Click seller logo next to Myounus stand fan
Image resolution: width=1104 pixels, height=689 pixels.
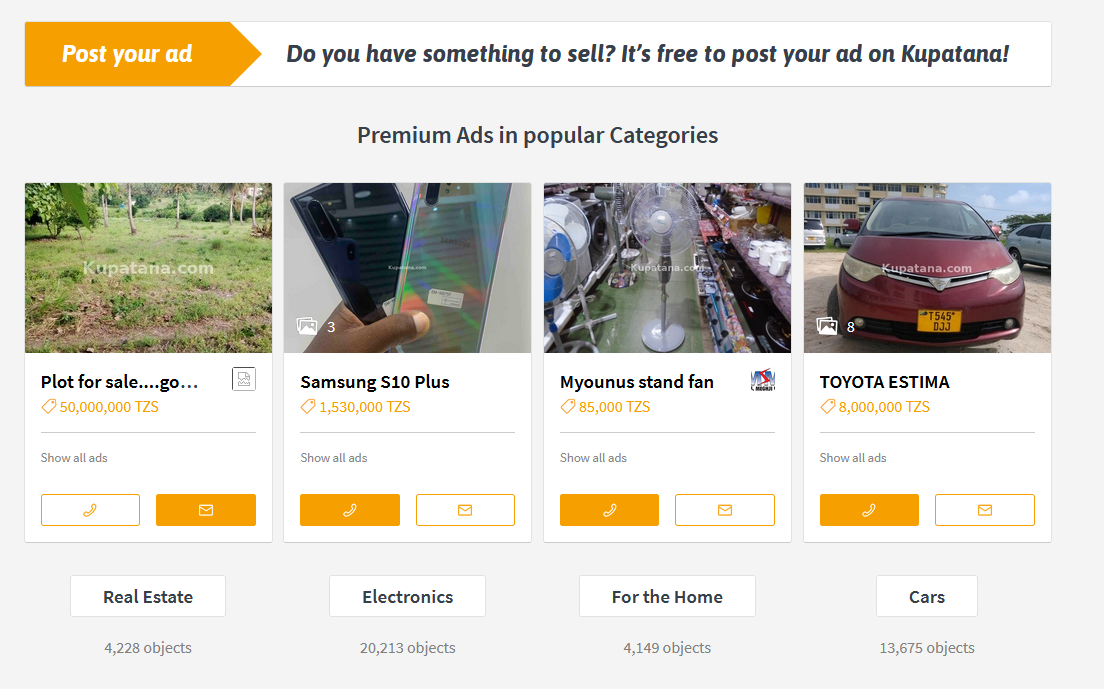763,380
